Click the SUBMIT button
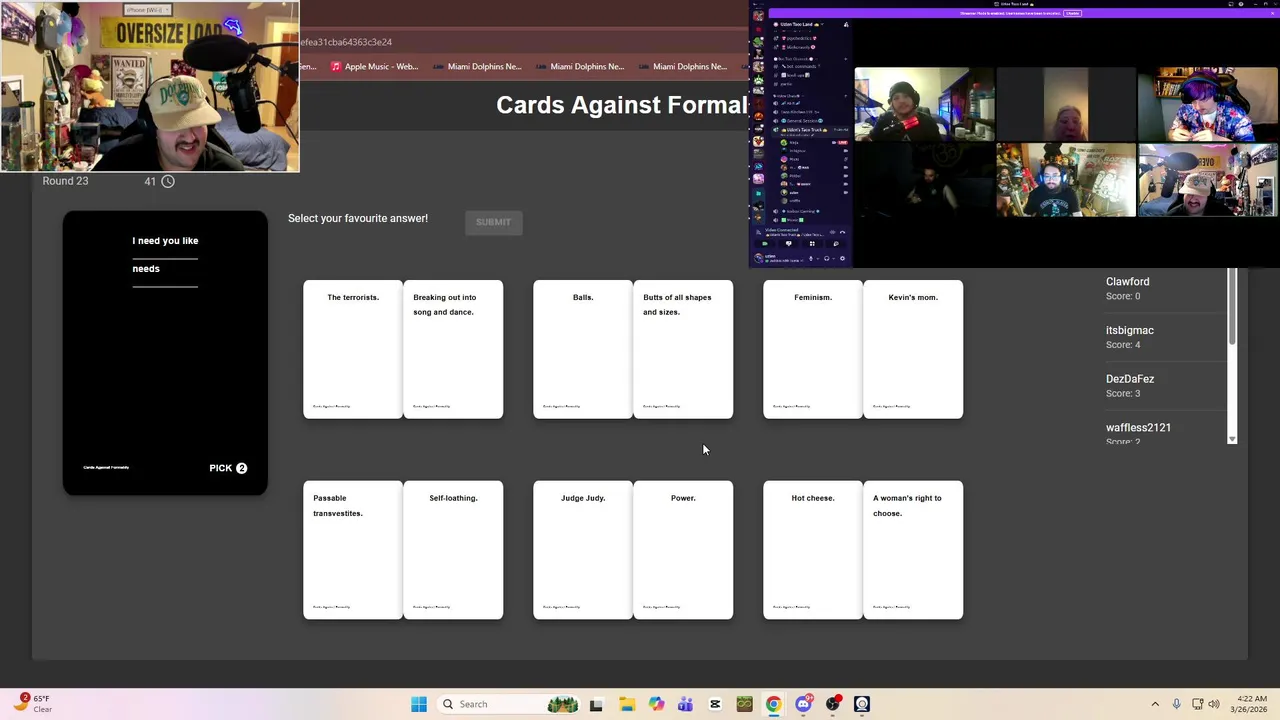This screenshot has height=720, width=1280. (493, 222)
